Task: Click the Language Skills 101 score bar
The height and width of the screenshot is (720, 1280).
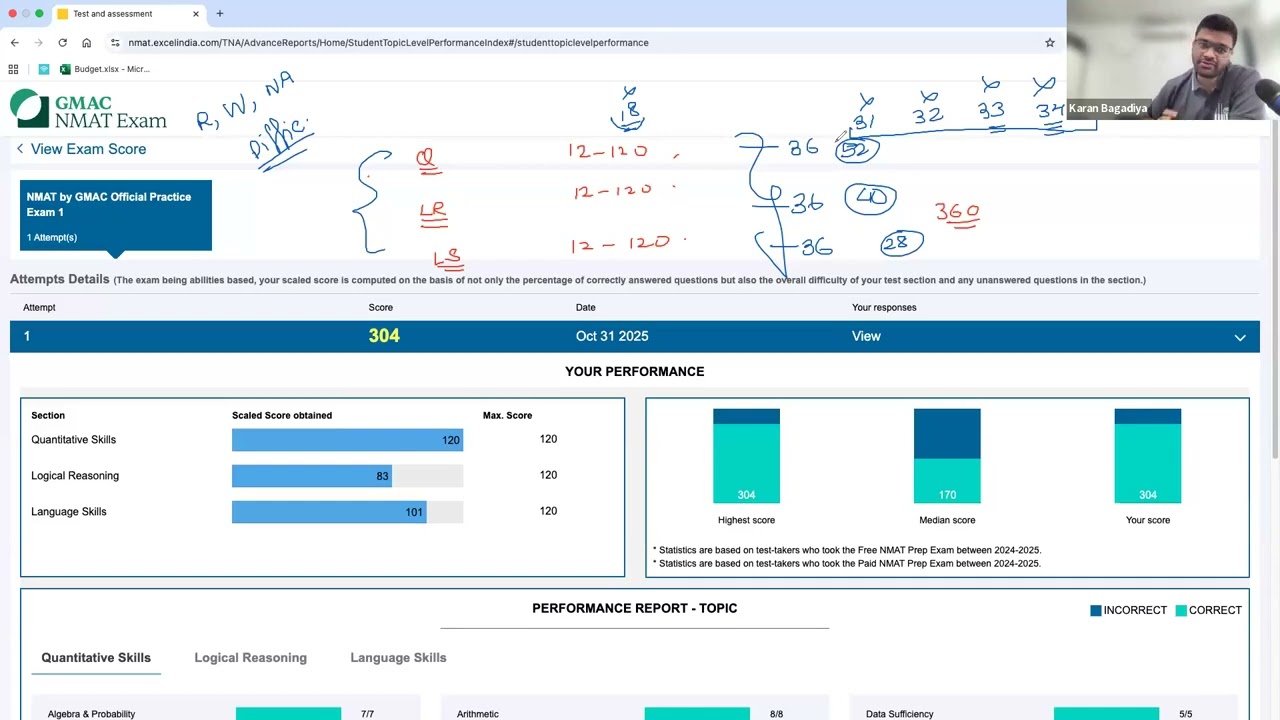Action: pos(329,512)
